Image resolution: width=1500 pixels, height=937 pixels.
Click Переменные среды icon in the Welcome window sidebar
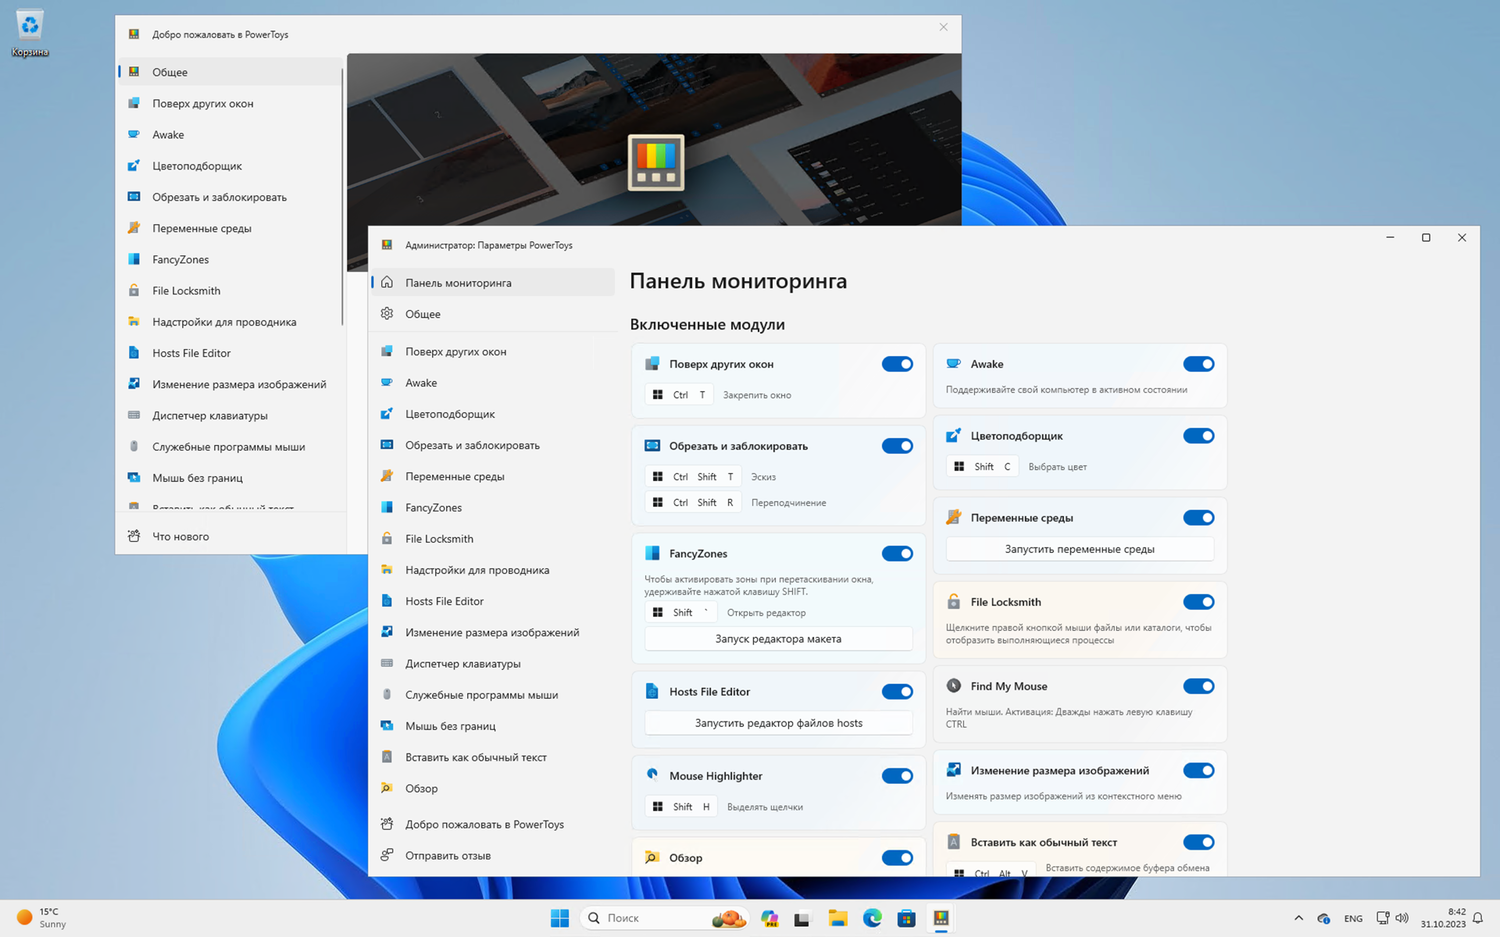pos(134,228)
